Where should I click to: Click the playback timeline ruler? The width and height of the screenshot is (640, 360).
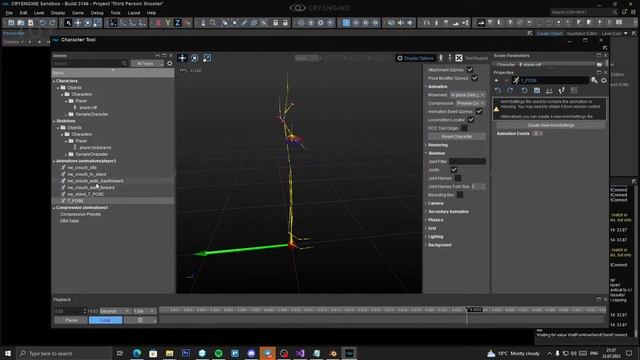pyautogui.click(x=382, y=310)
